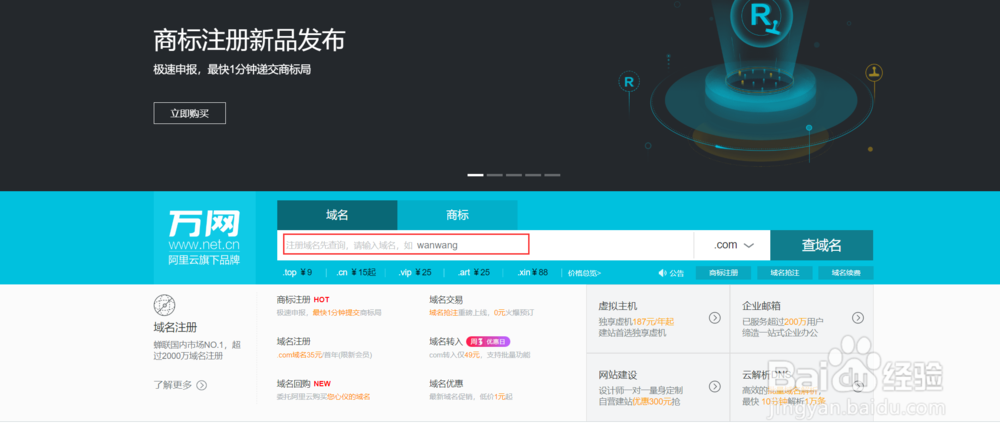Open the 域名交易 link
1000x442 pixels.
click(446, 299)
